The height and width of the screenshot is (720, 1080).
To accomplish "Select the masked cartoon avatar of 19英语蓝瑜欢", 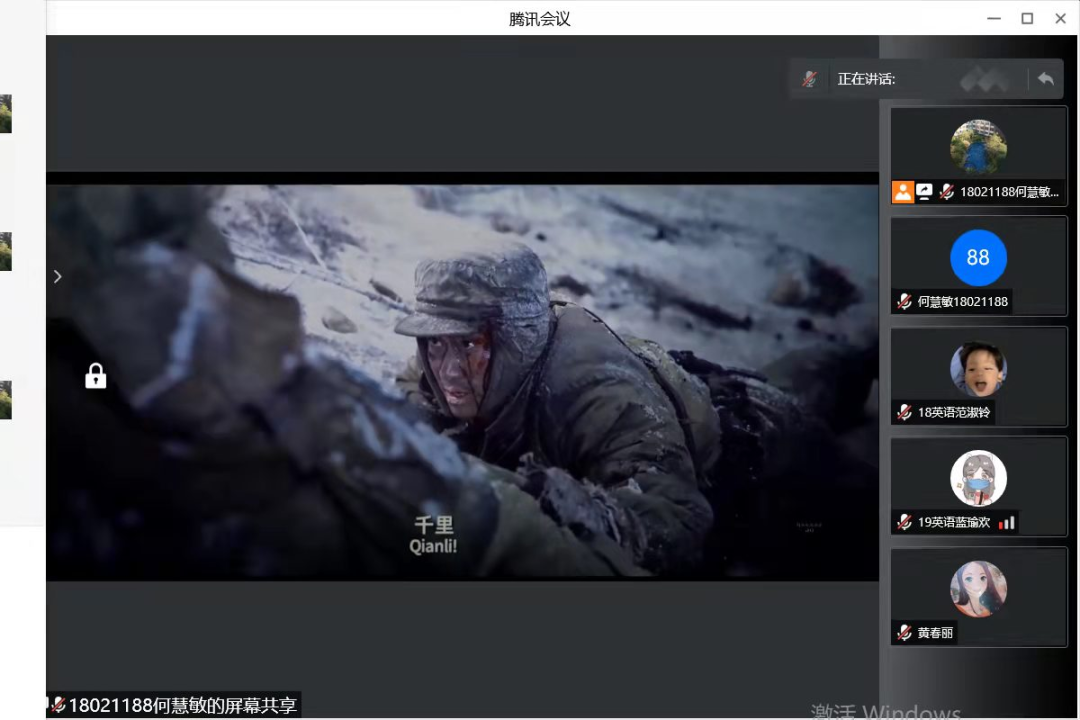I will [978, 478].
